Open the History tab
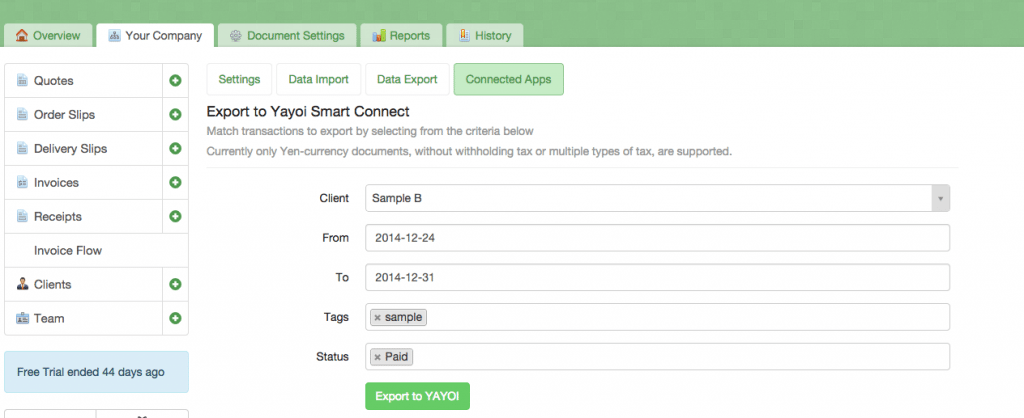This screenshot has height=418, width=1024. point(485,35)
